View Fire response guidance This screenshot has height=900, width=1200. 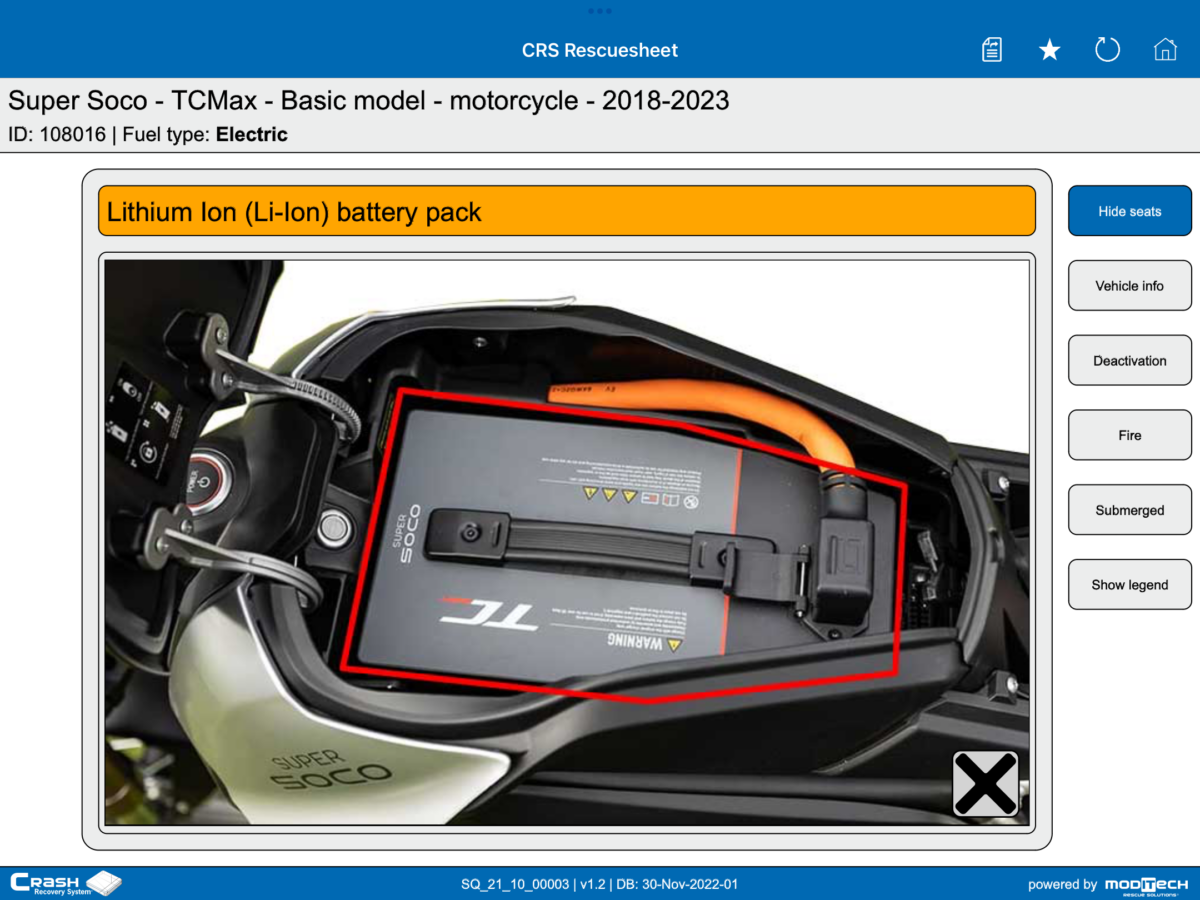click(x=1129, y=434)
